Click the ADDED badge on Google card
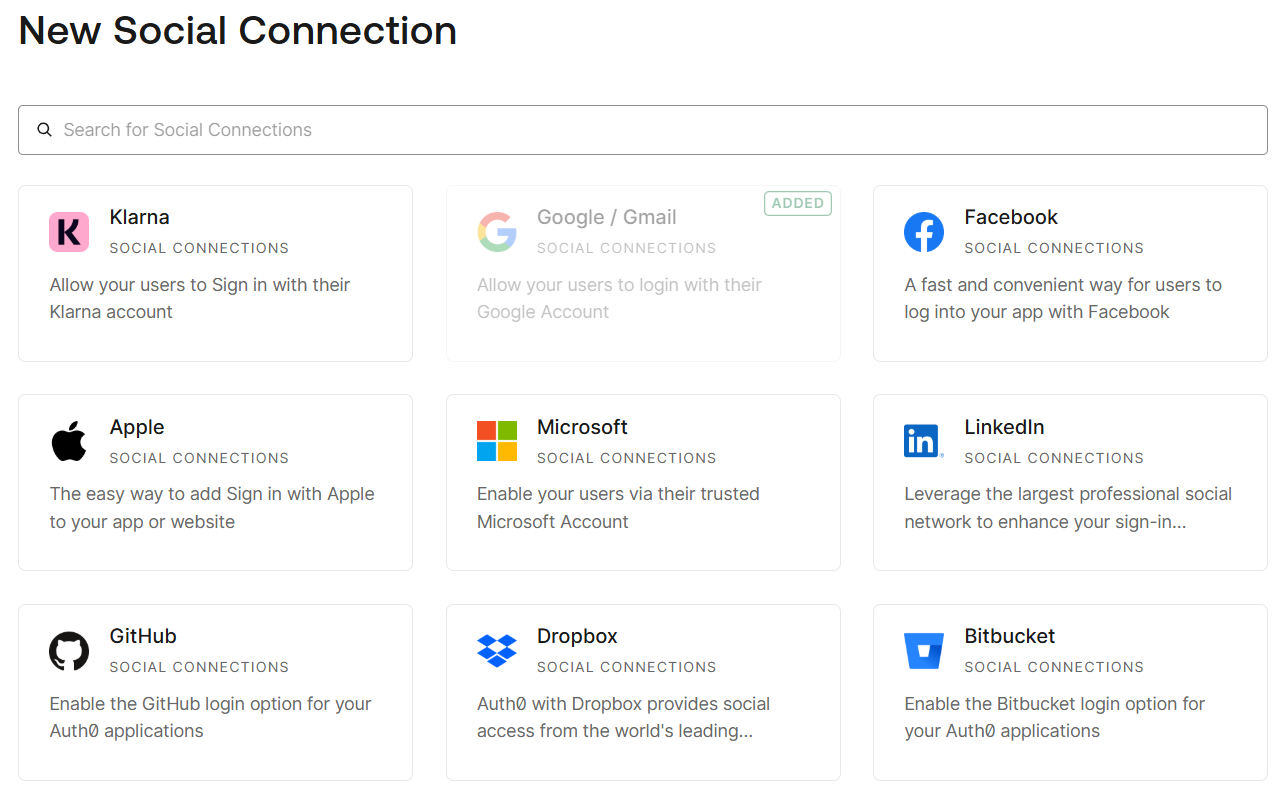1285x794 pixels. tap(798, 203)
